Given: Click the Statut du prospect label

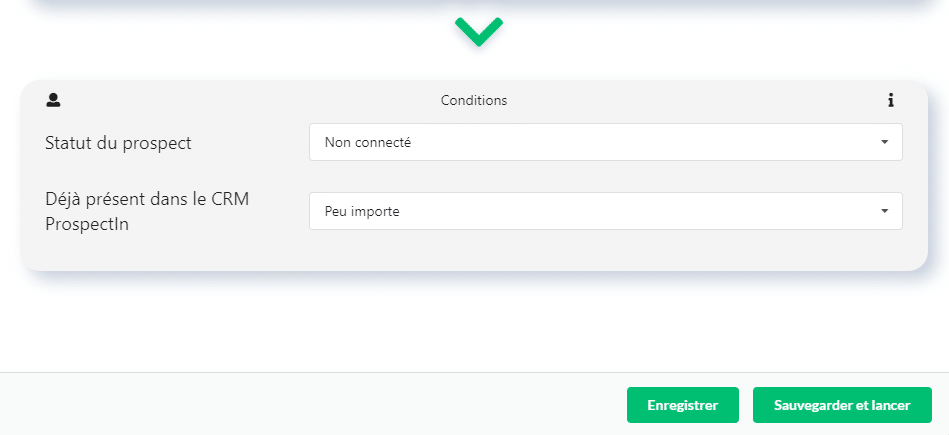Looking at the screenshot, I should click(x=118, y=143).
